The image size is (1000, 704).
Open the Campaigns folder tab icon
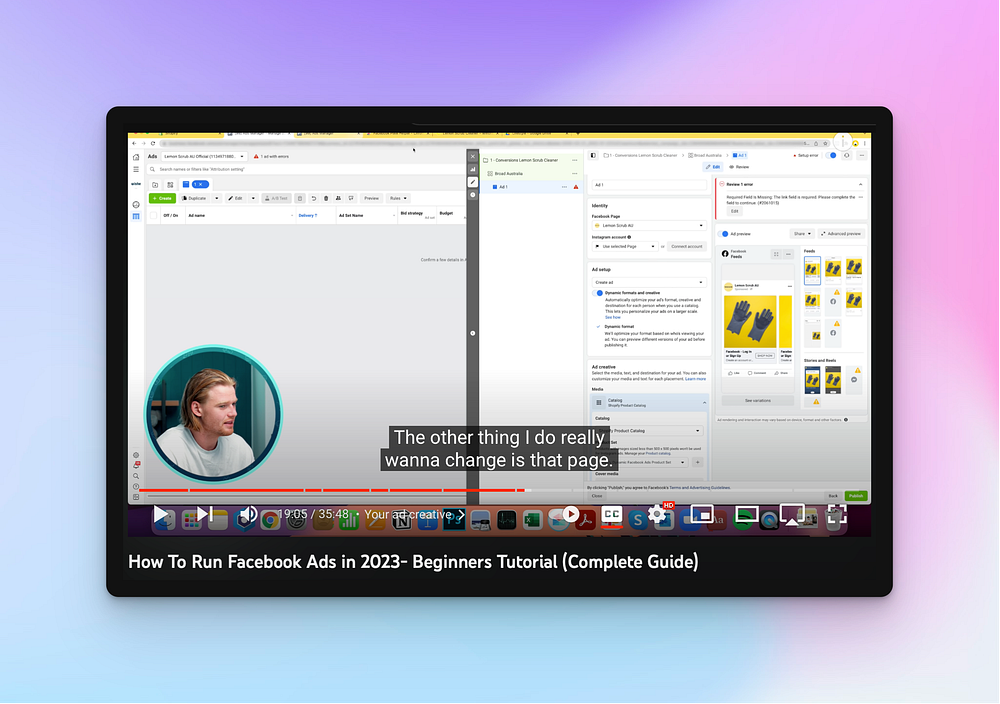(x=155, y=184)
